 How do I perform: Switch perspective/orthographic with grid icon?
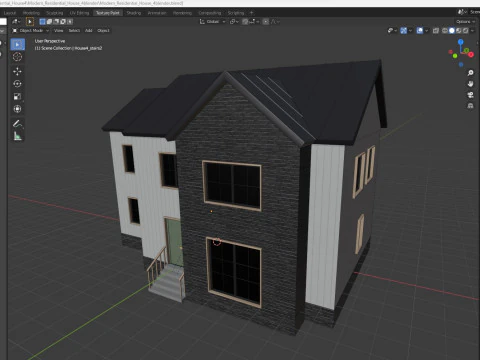[x=470, y=106]
